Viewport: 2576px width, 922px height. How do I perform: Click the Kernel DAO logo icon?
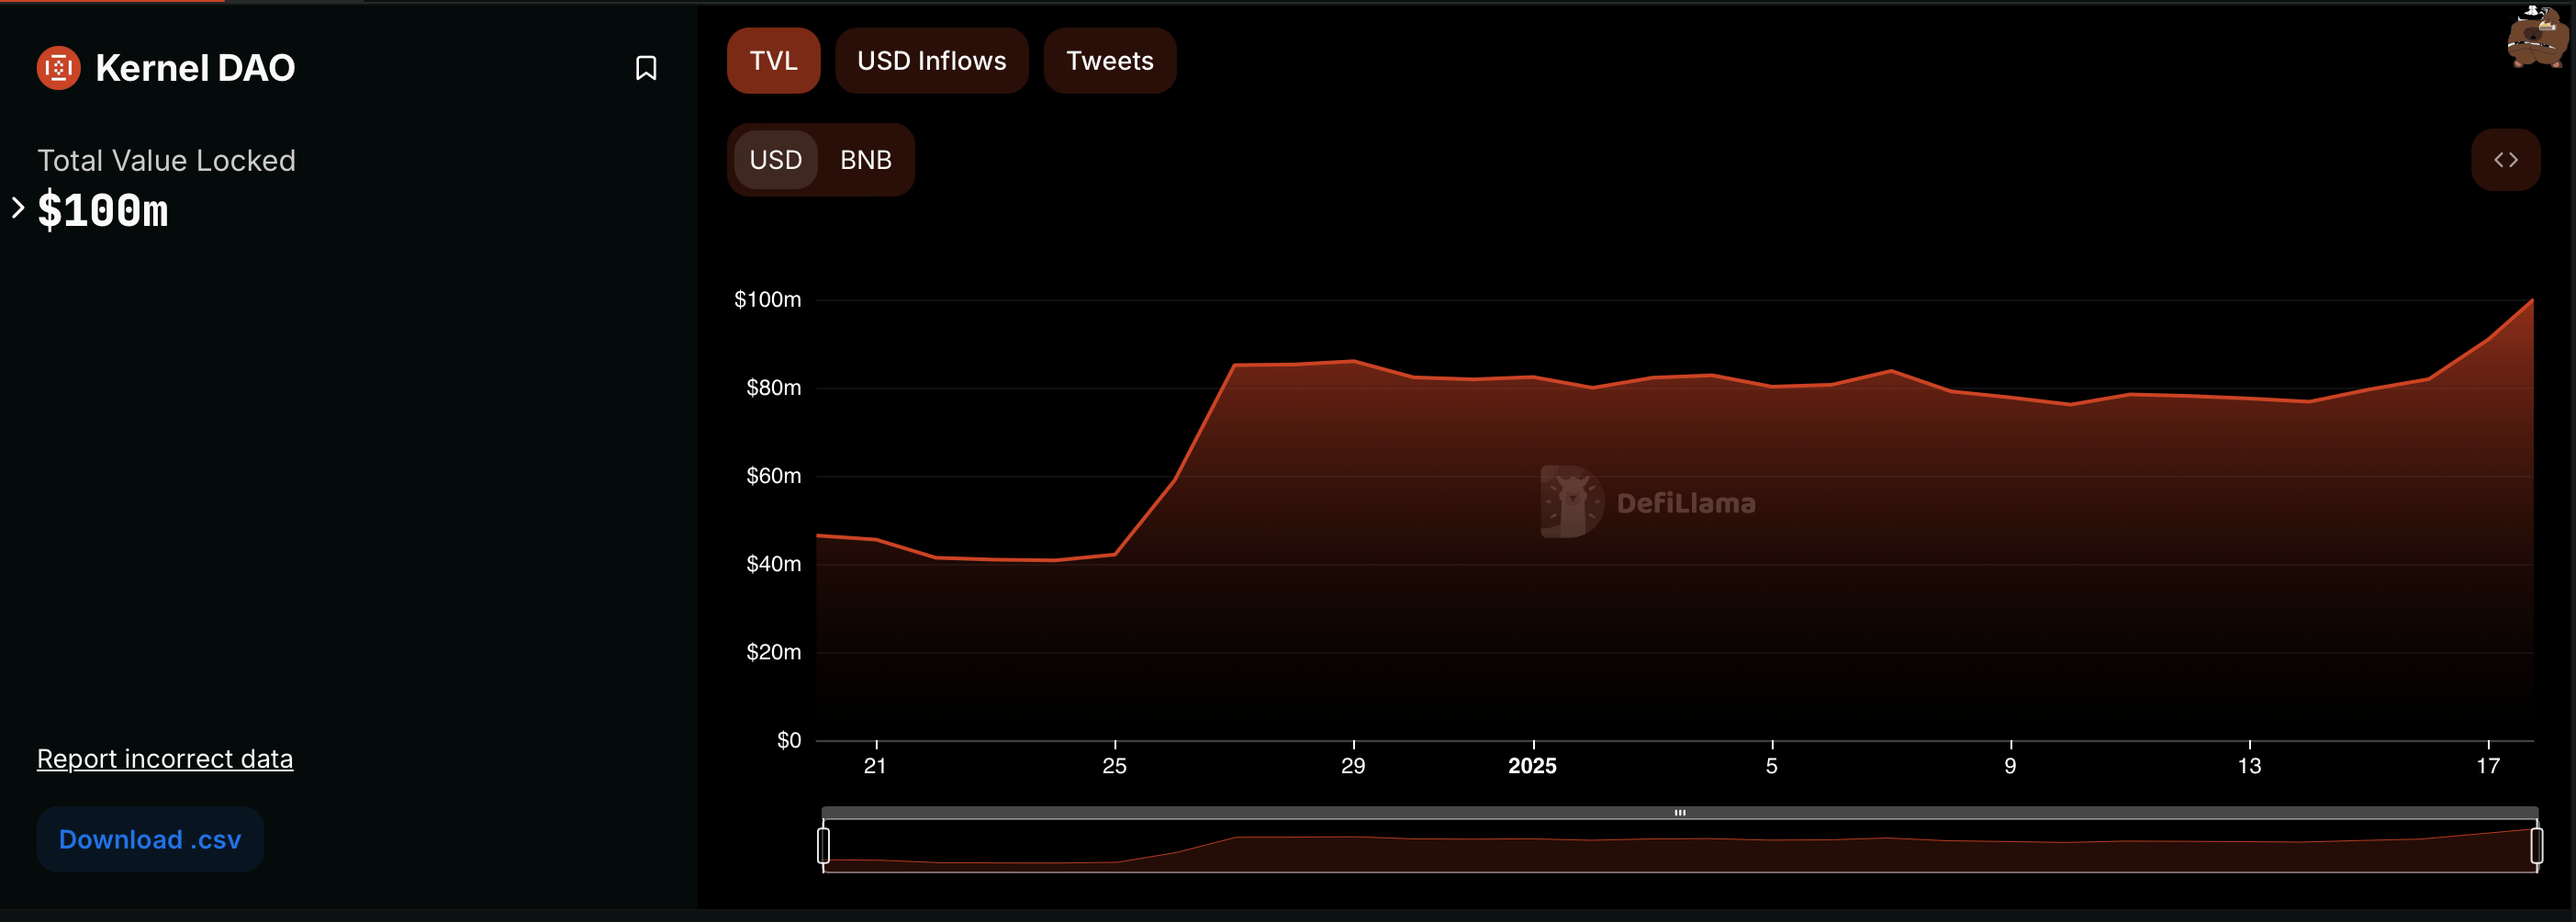[x=58, y=68]
